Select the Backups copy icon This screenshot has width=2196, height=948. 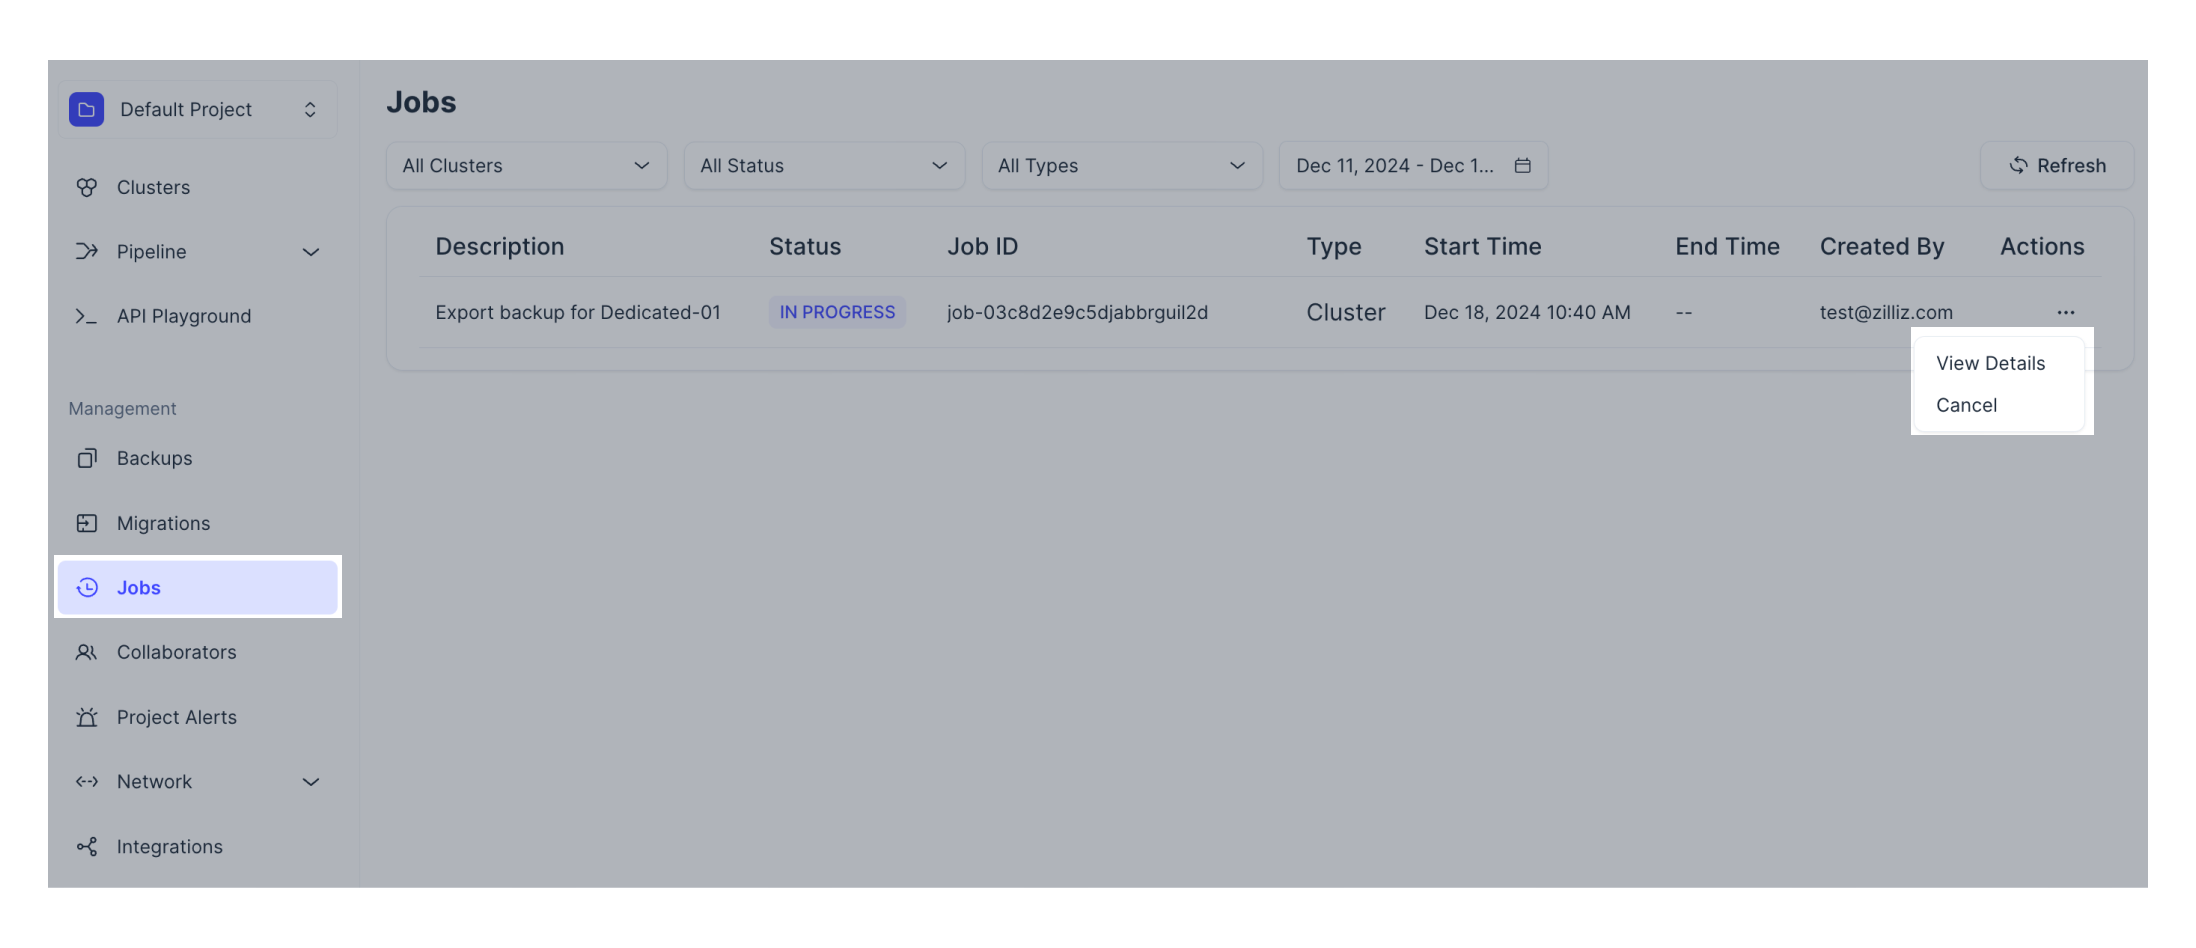[87, 458]
